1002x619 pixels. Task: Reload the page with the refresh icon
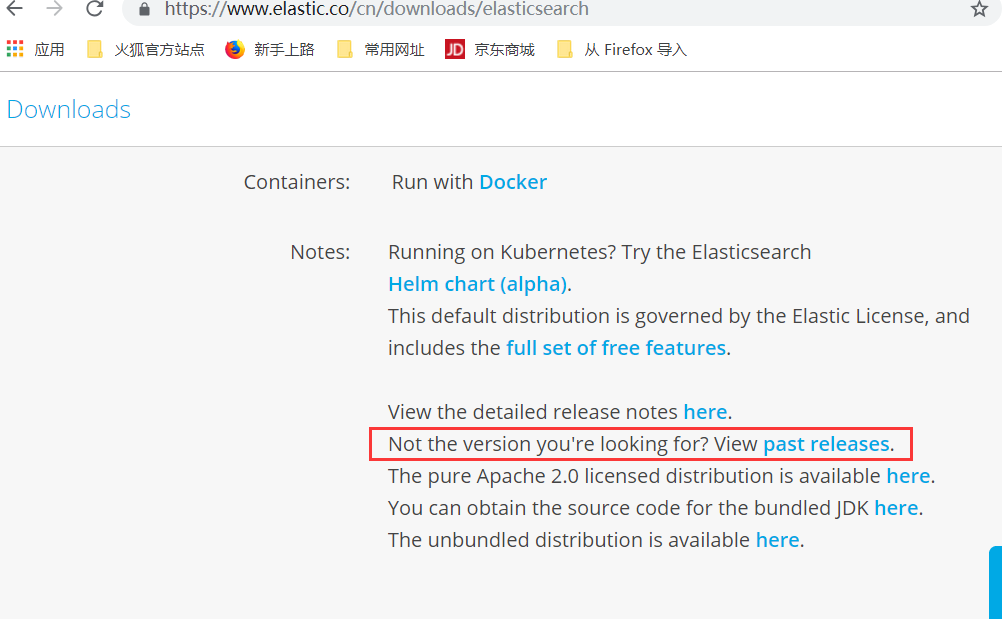95,8
